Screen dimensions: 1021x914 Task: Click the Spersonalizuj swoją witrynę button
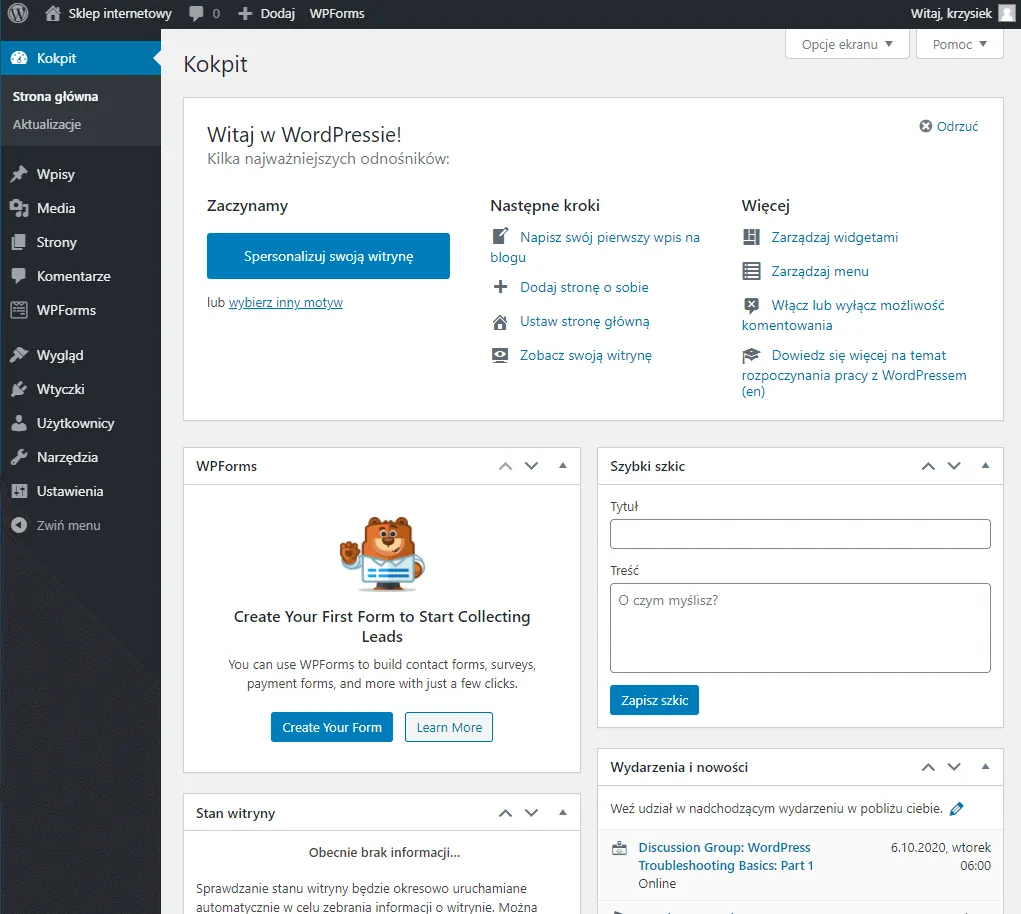328,256
